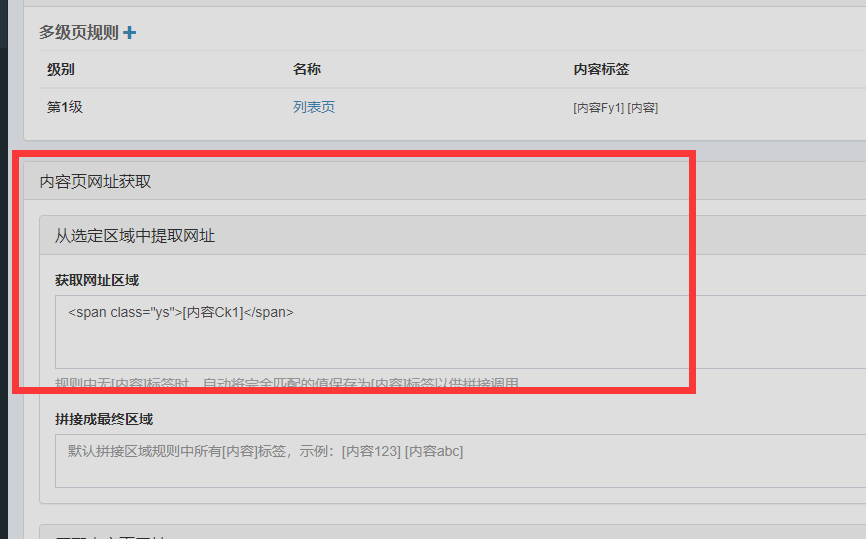This screenshot has width=866, height=539.
Task: Click the 内容页网址获取 panel header
Action: [96, 181]
